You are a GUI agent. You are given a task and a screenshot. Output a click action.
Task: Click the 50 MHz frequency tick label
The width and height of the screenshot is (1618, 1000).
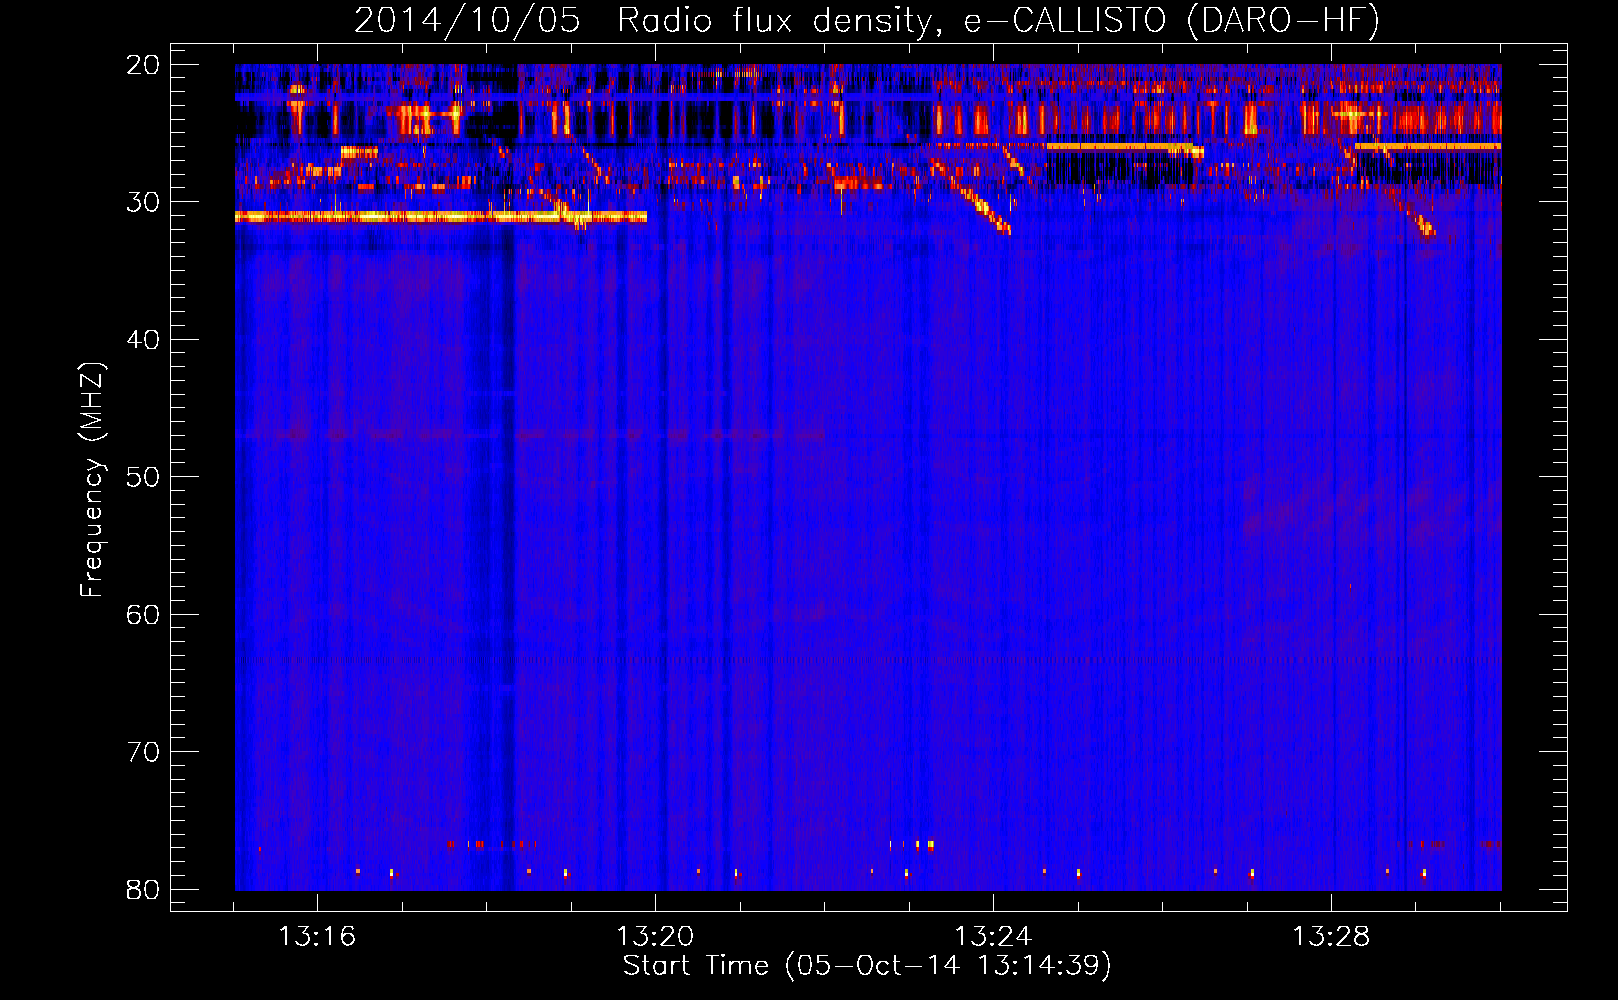tap(144, 477)
